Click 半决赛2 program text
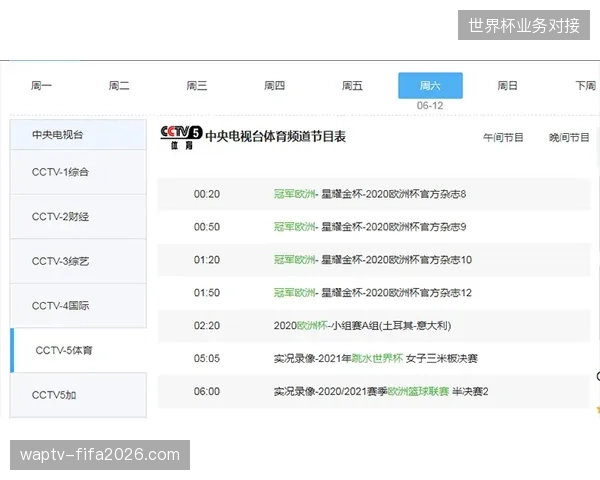The width and height of the screenshot is (600, 480). pos(470,392)
